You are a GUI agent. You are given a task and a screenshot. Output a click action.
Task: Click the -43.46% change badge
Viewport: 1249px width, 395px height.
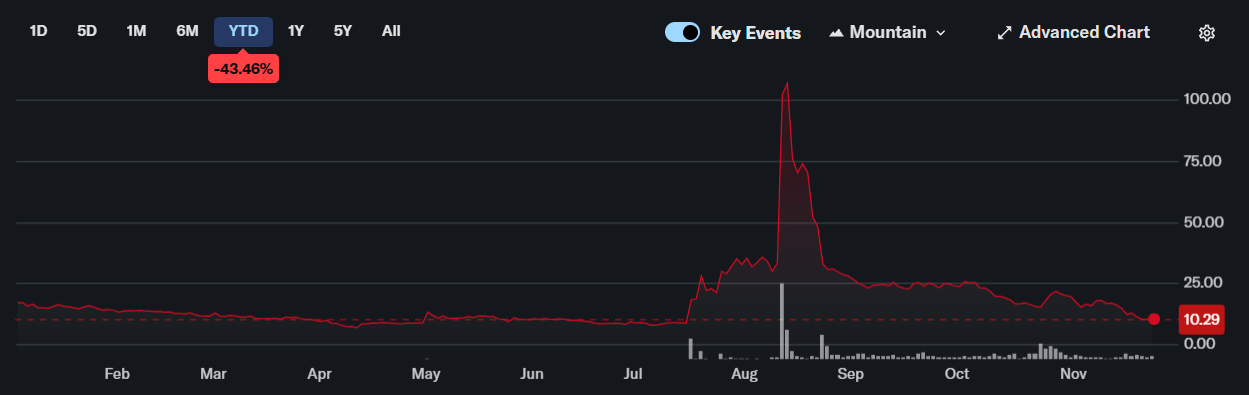point(243,69)
